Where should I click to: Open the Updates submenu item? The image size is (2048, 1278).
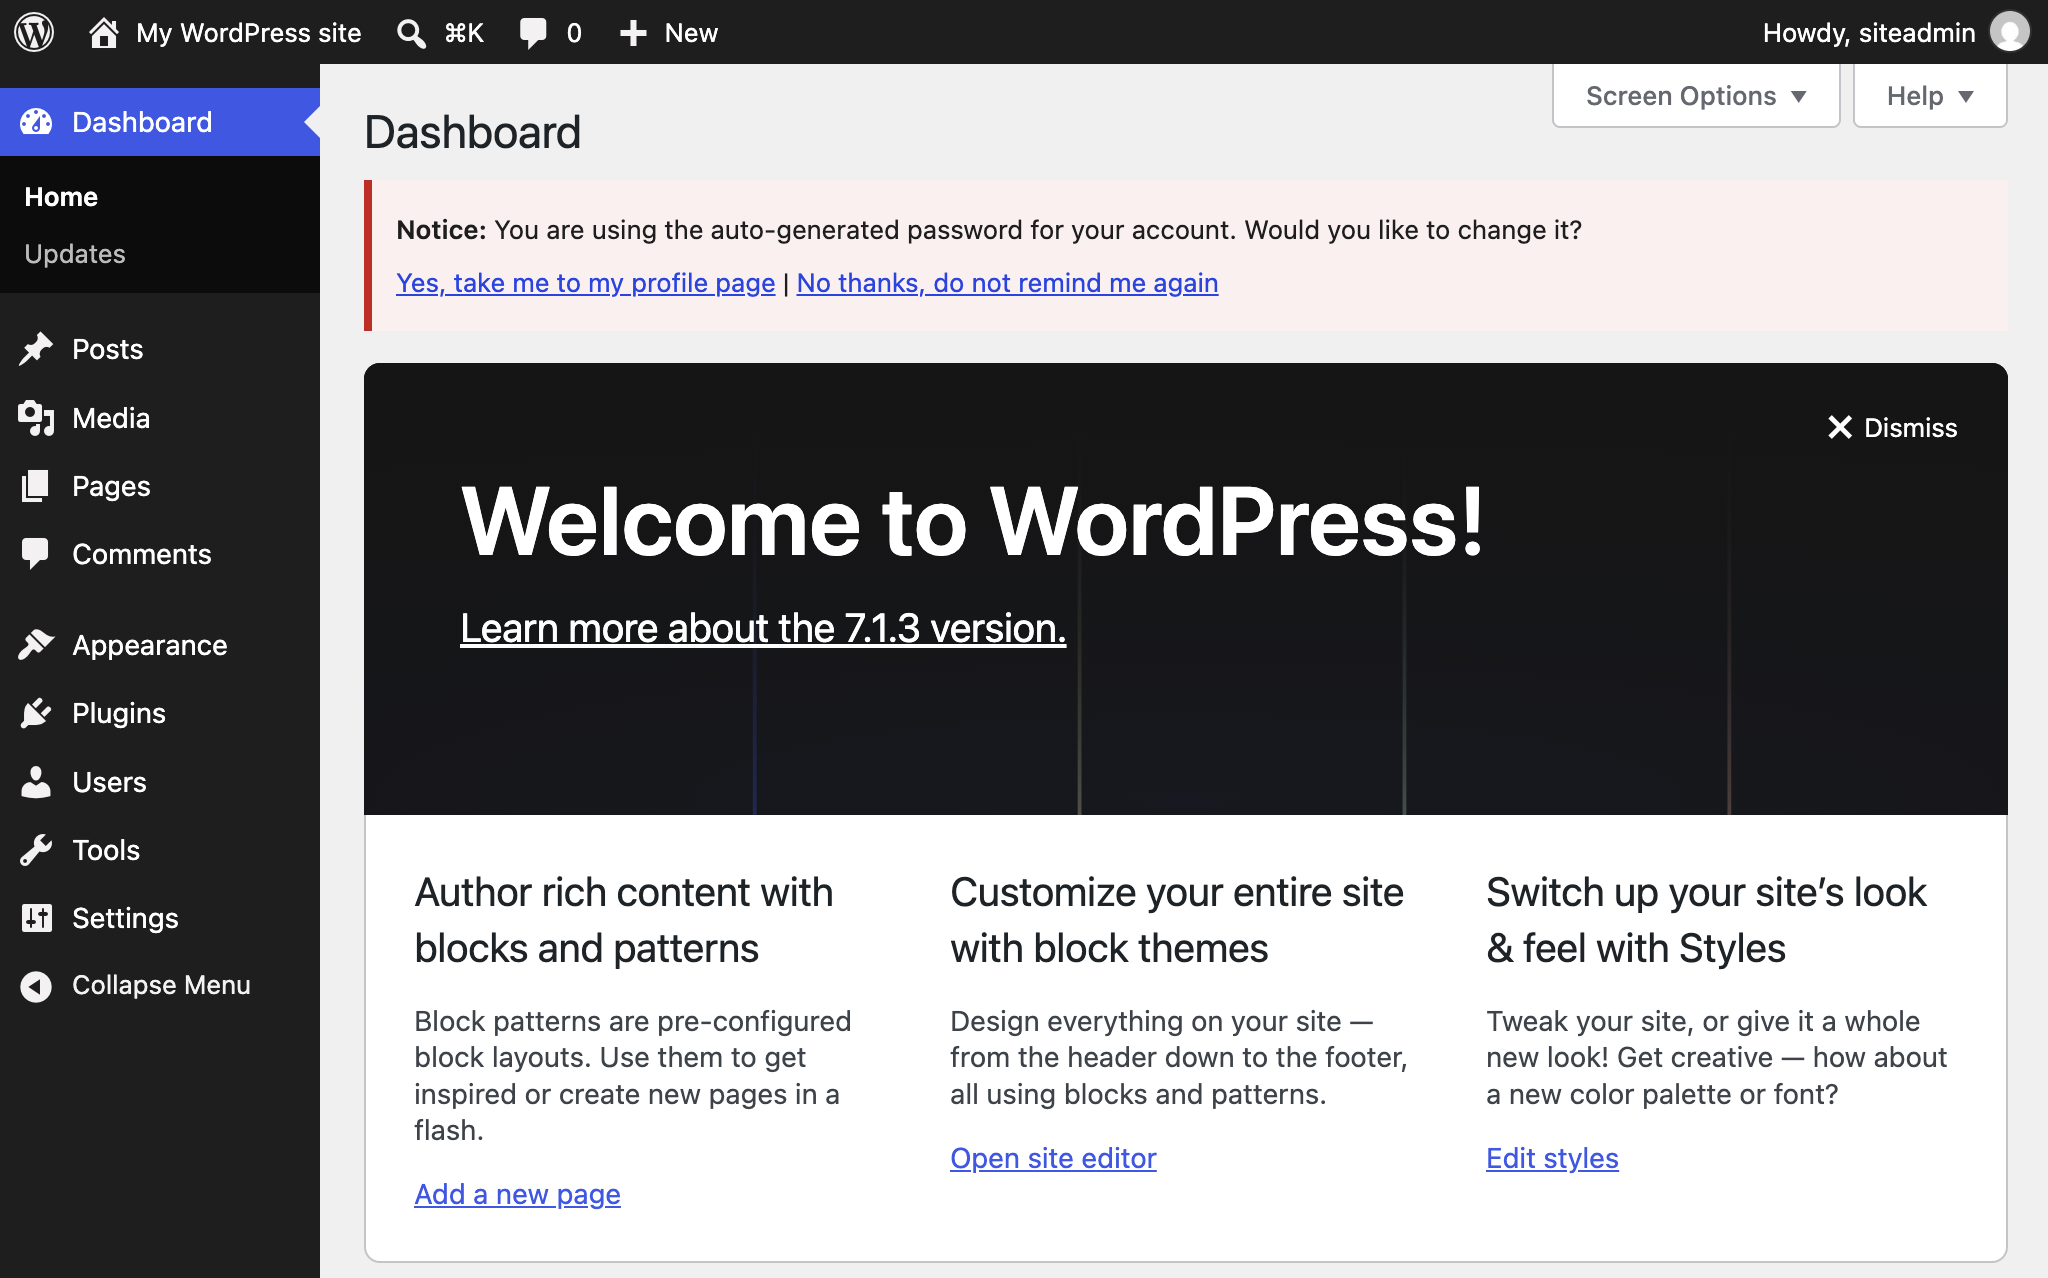[x=75, y=254]
